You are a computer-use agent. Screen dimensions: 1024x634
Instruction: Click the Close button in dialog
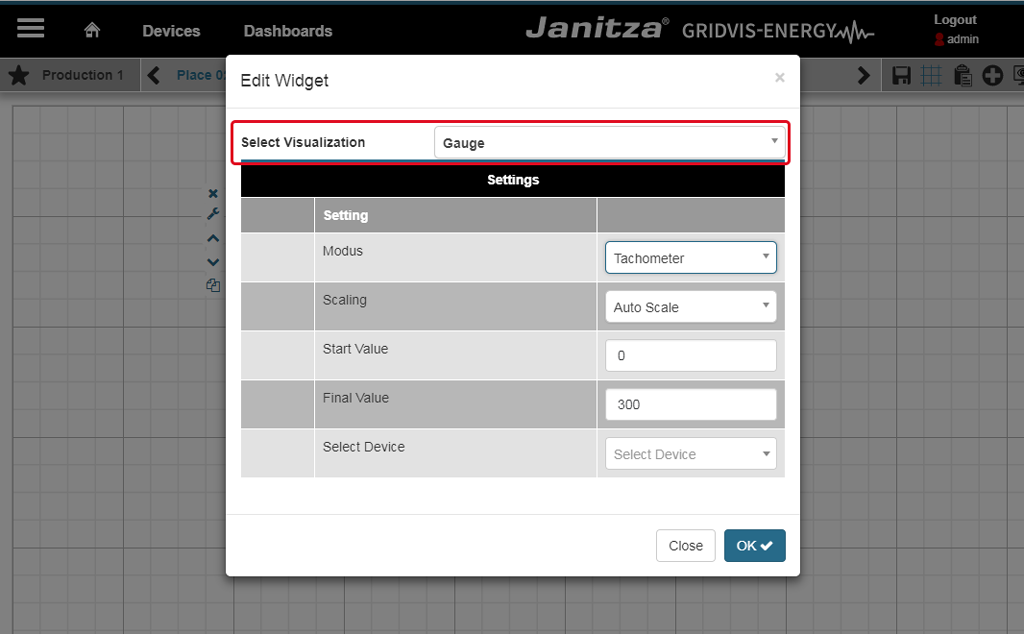[x=685, y=546]
